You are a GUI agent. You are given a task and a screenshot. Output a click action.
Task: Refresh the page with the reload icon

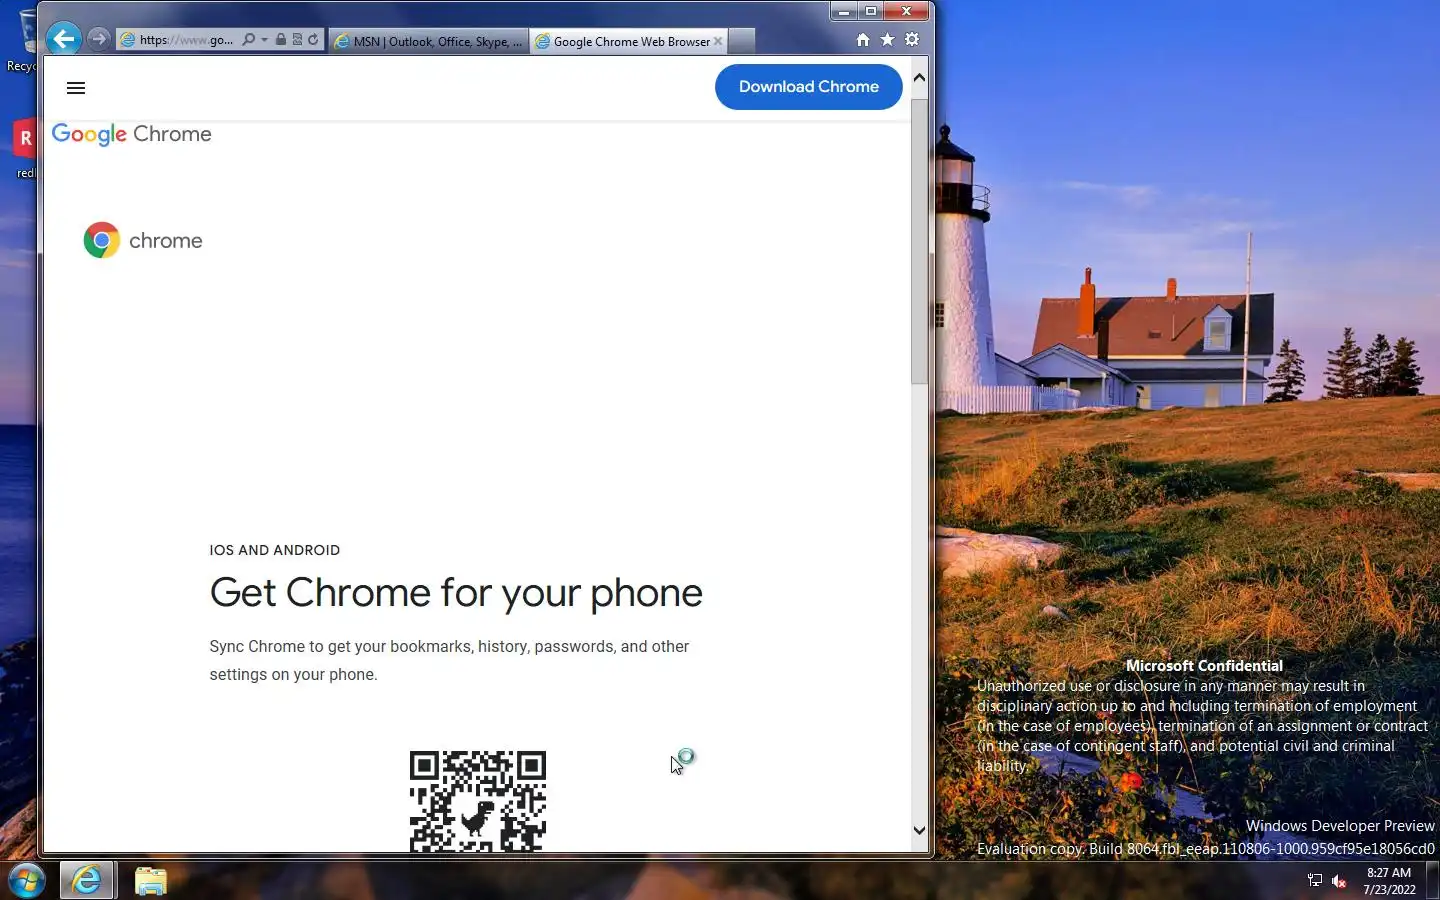click(x=313, y=40)
